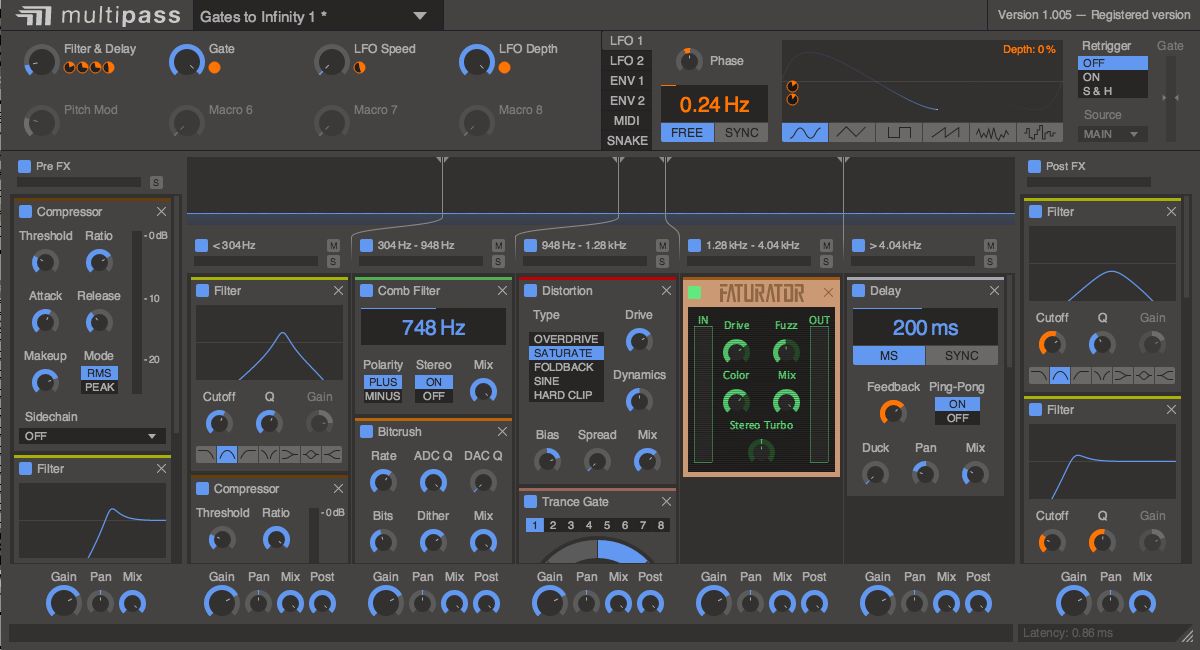Toggle the Pre FX section on/off
Viewport: 1200px width, 650px height.
[24, 166]
